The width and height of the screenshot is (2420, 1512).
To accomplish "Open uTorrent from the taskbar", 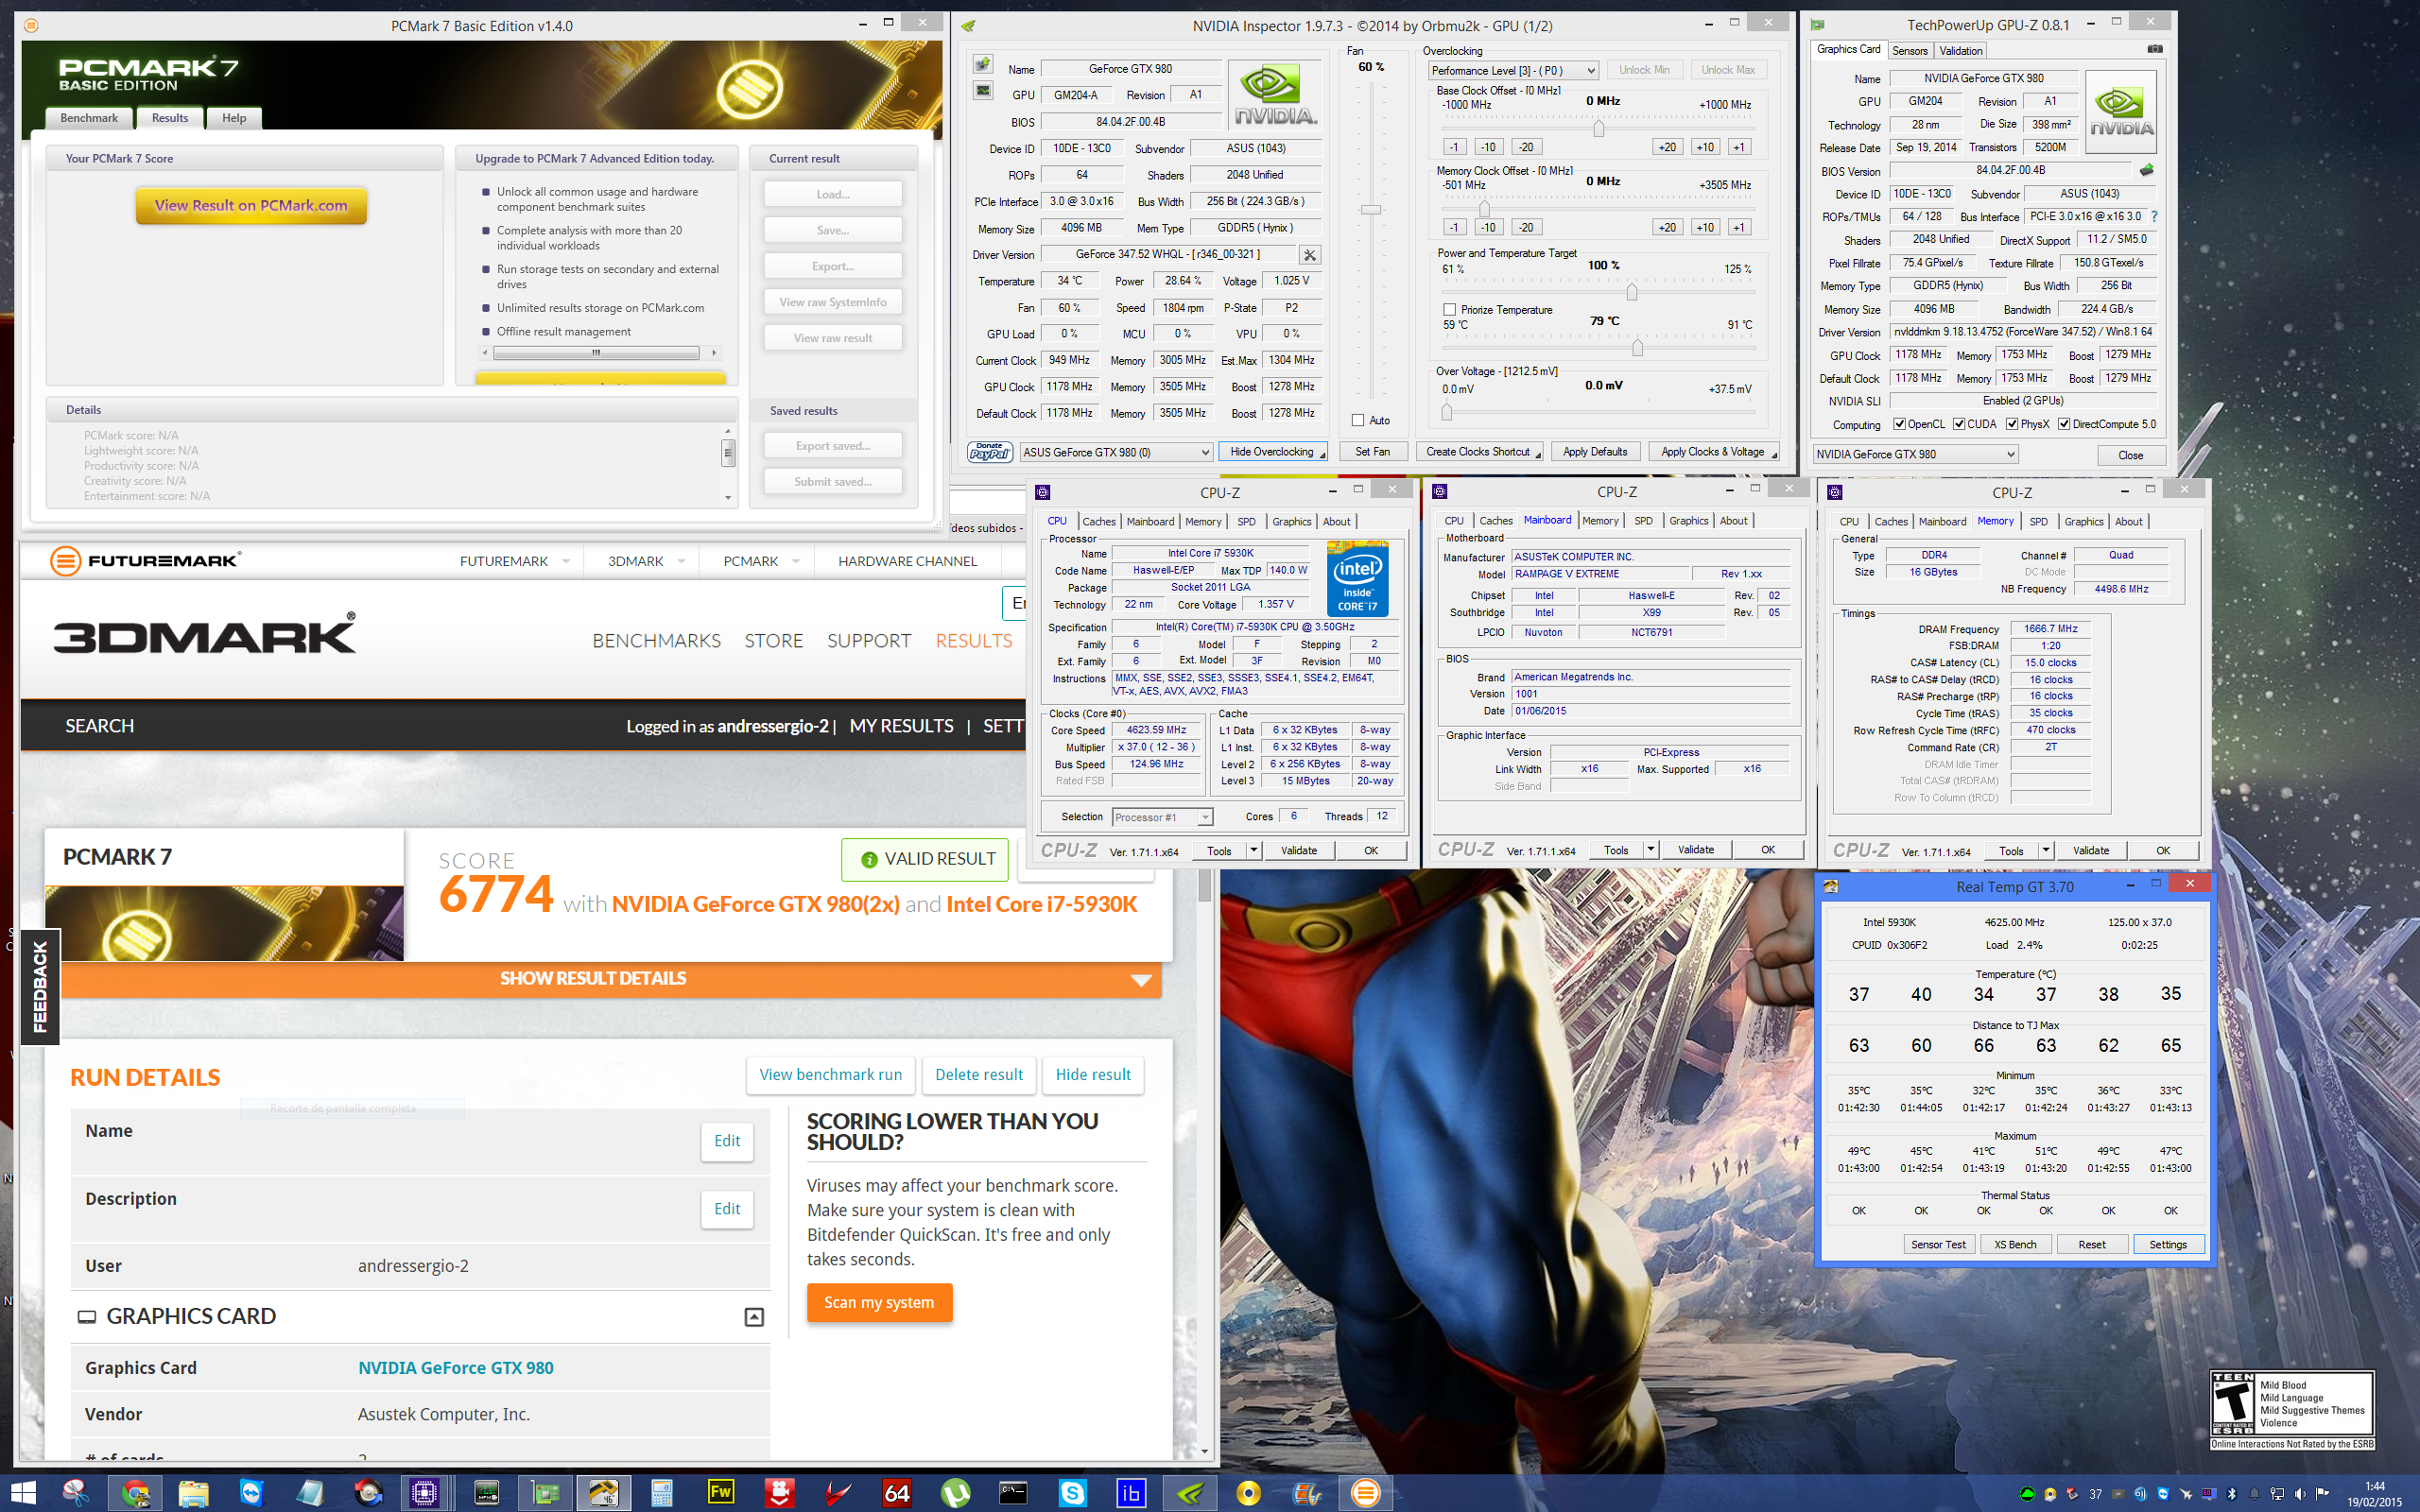I will click(x=955, y=1493).
